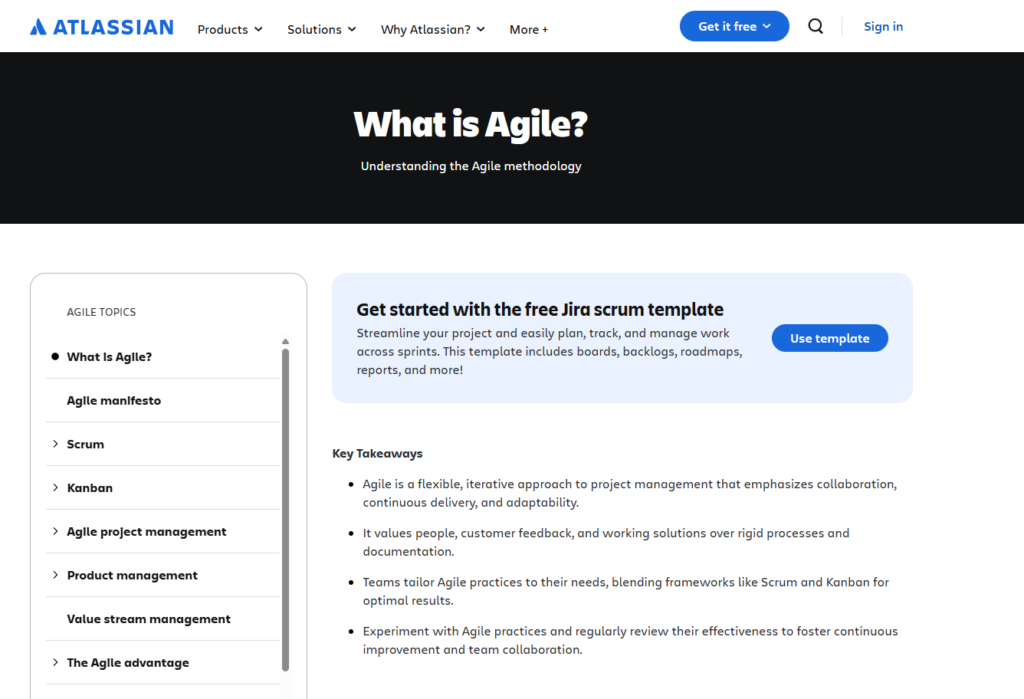
Task: Click the Scrum topic link
Action: tap(86, 444)
